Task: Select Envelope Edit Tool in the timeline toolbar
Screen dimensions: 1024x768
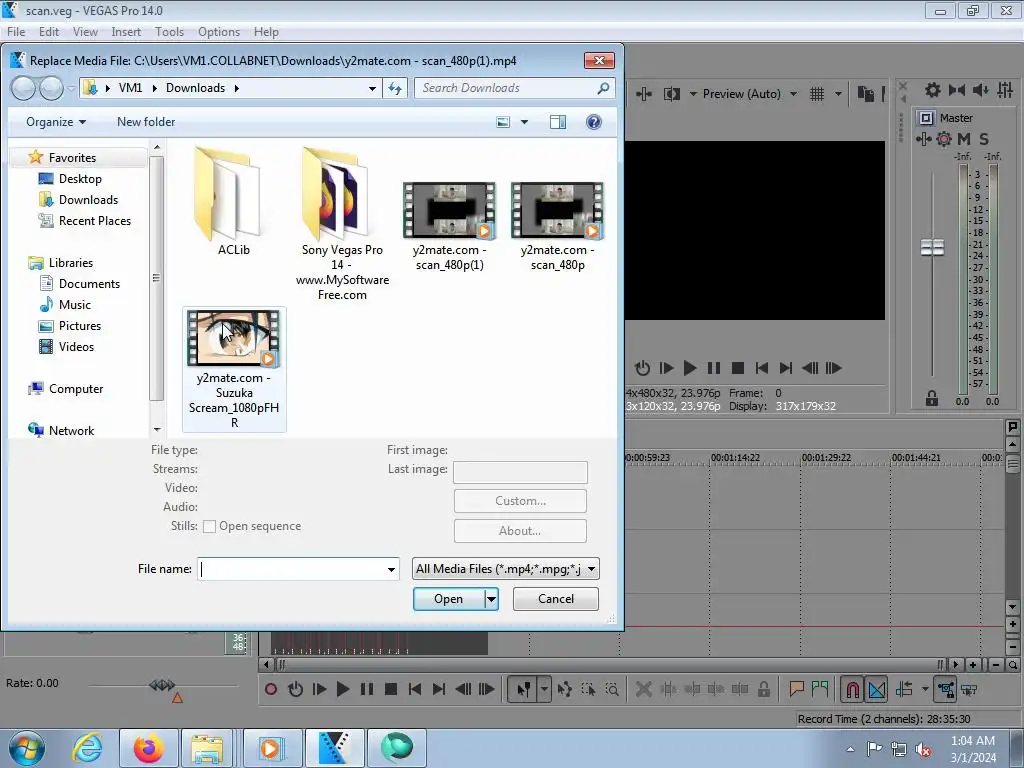Action: point(565,689)
